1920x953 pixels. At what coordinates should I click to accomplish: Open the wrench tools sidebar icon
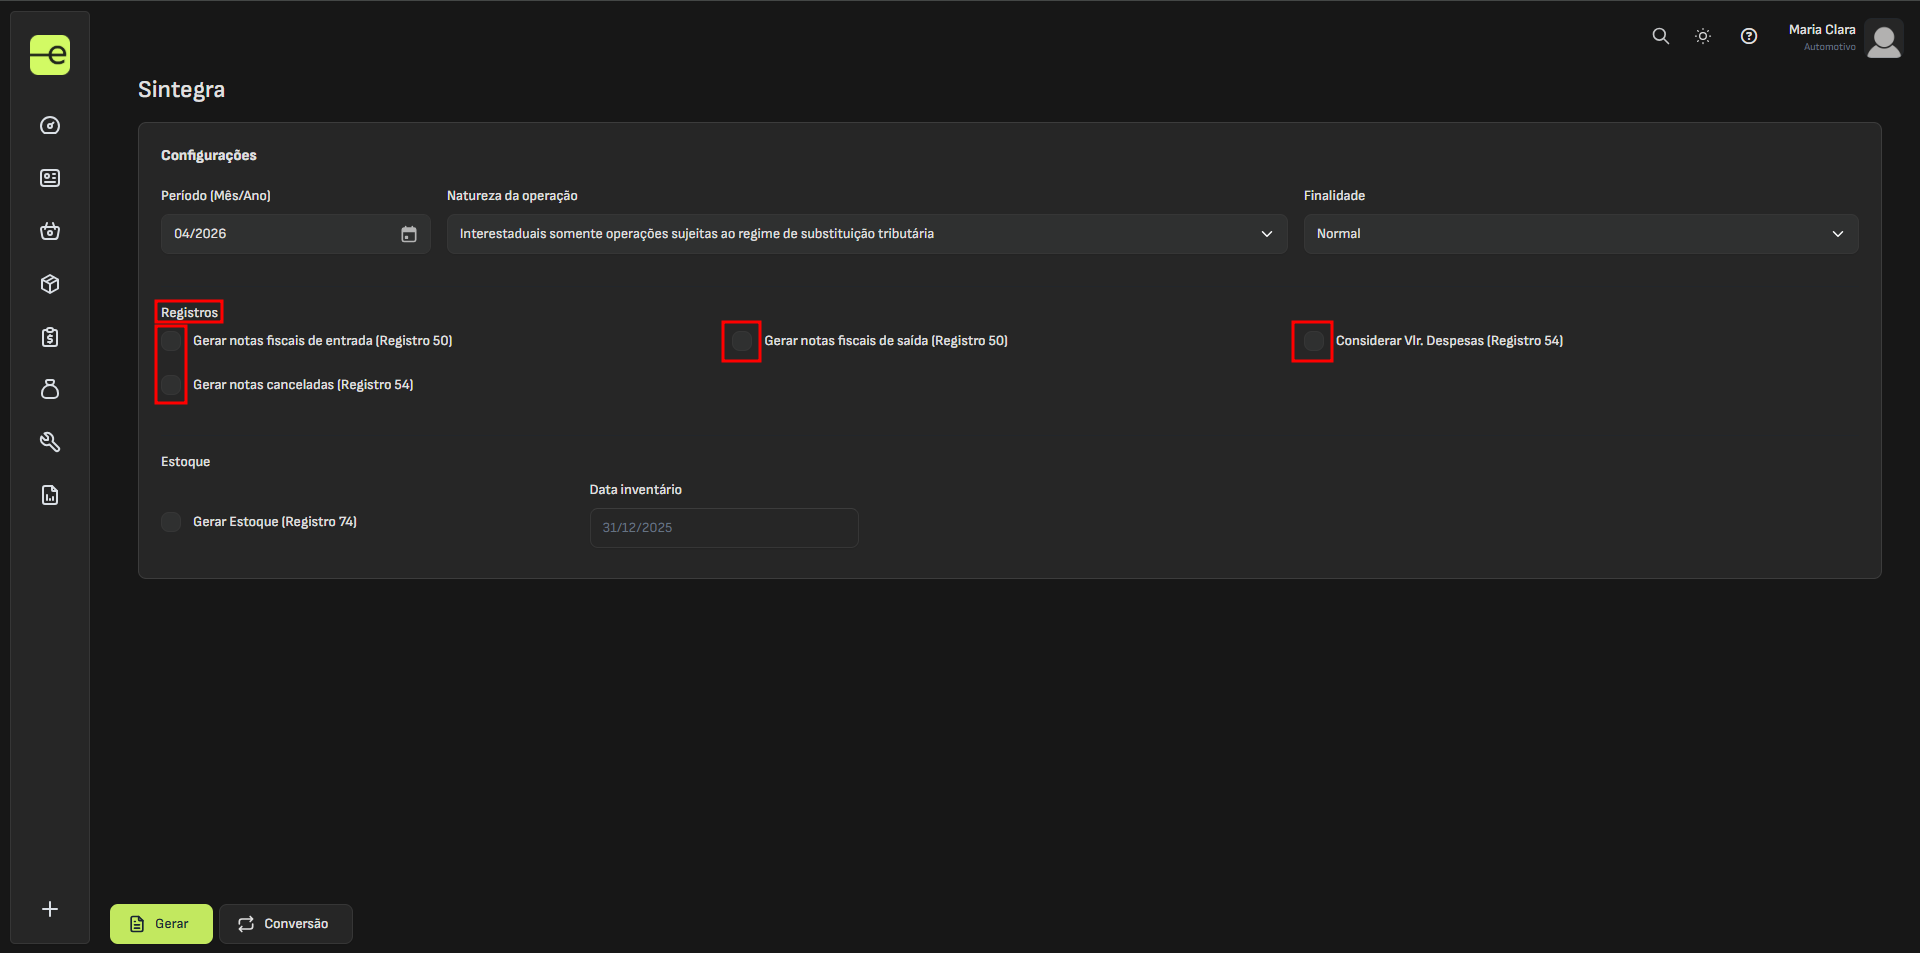click(50, 442)
